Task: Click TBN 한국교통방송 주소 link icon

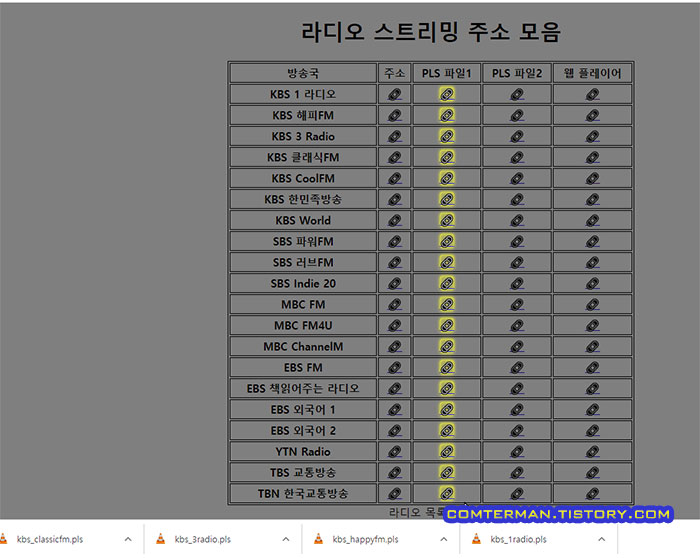Action: 395,494
